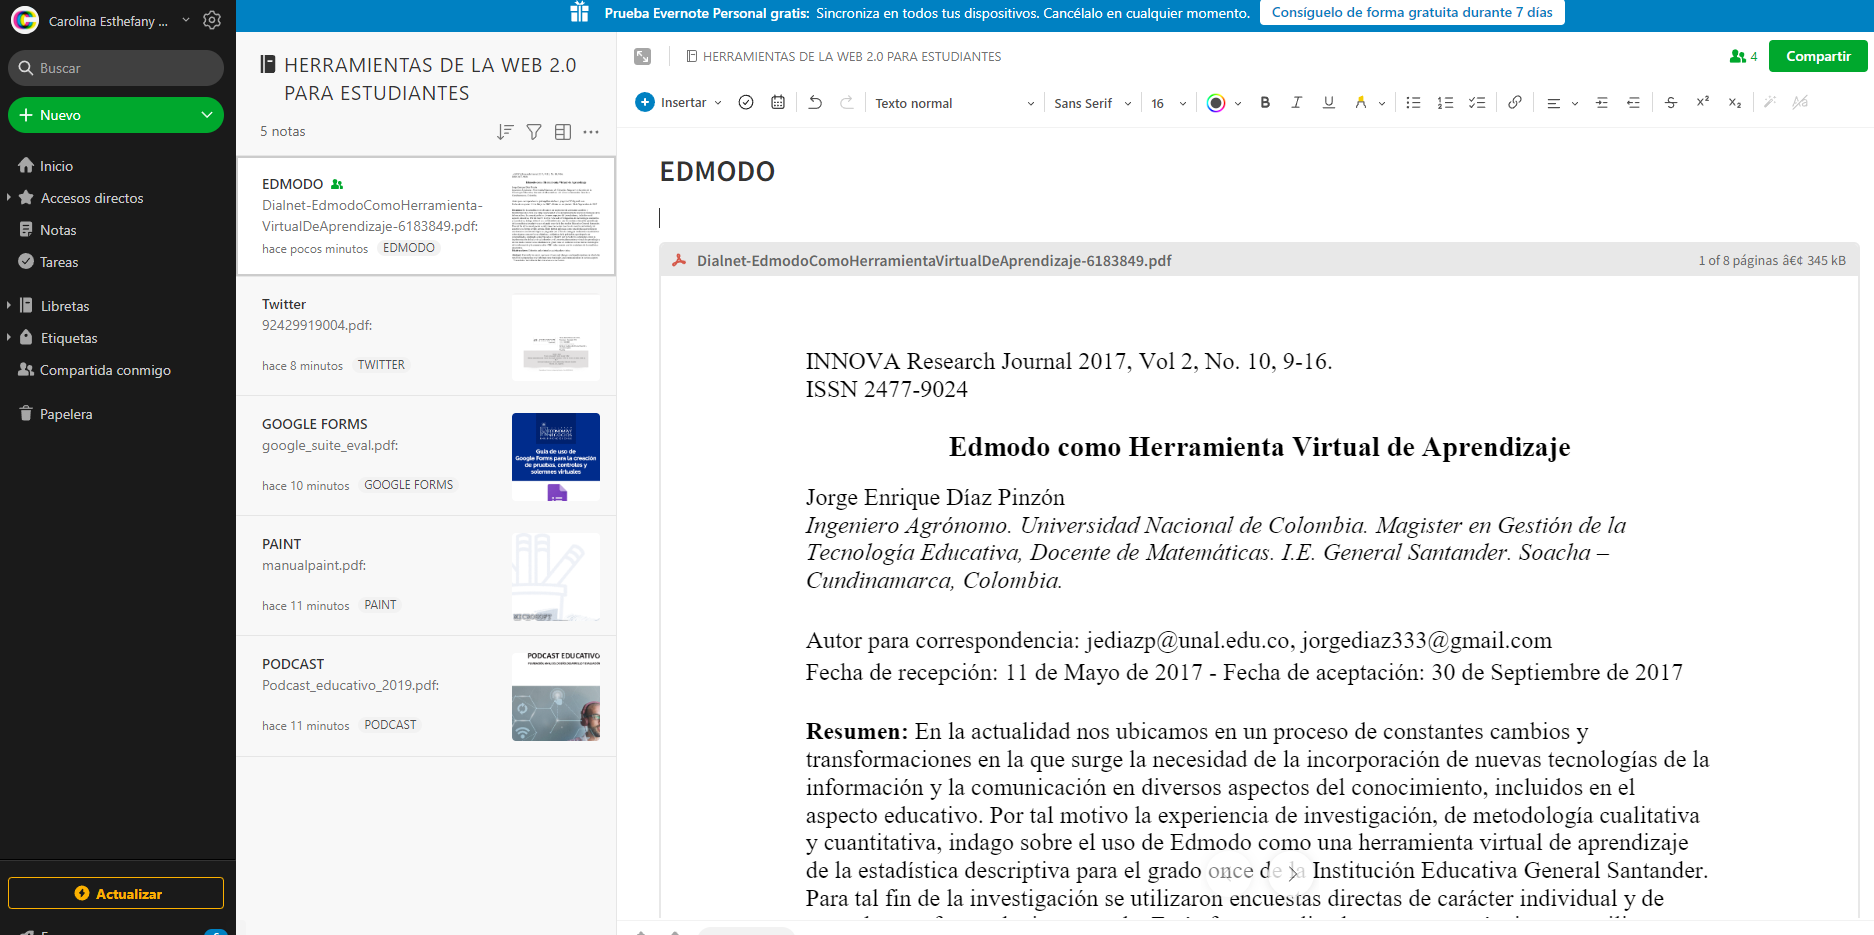Open the Texto normal style dropdown
1874x935 pixels.
tap(955, 103)
